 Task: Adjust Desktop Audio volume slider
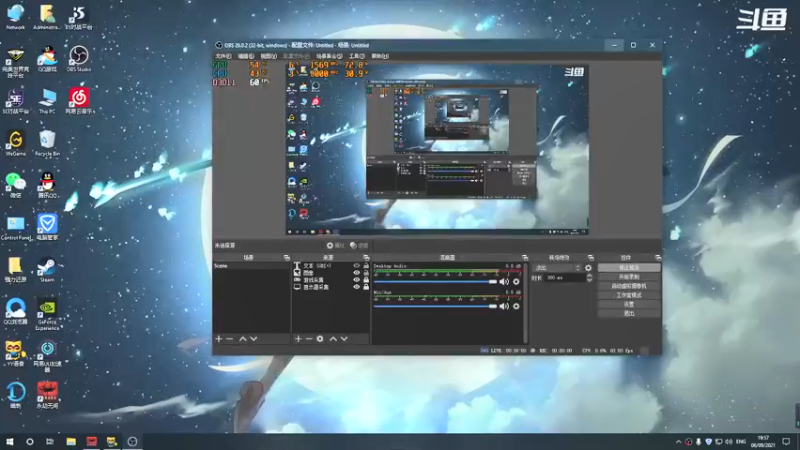[x=435, y=282]
